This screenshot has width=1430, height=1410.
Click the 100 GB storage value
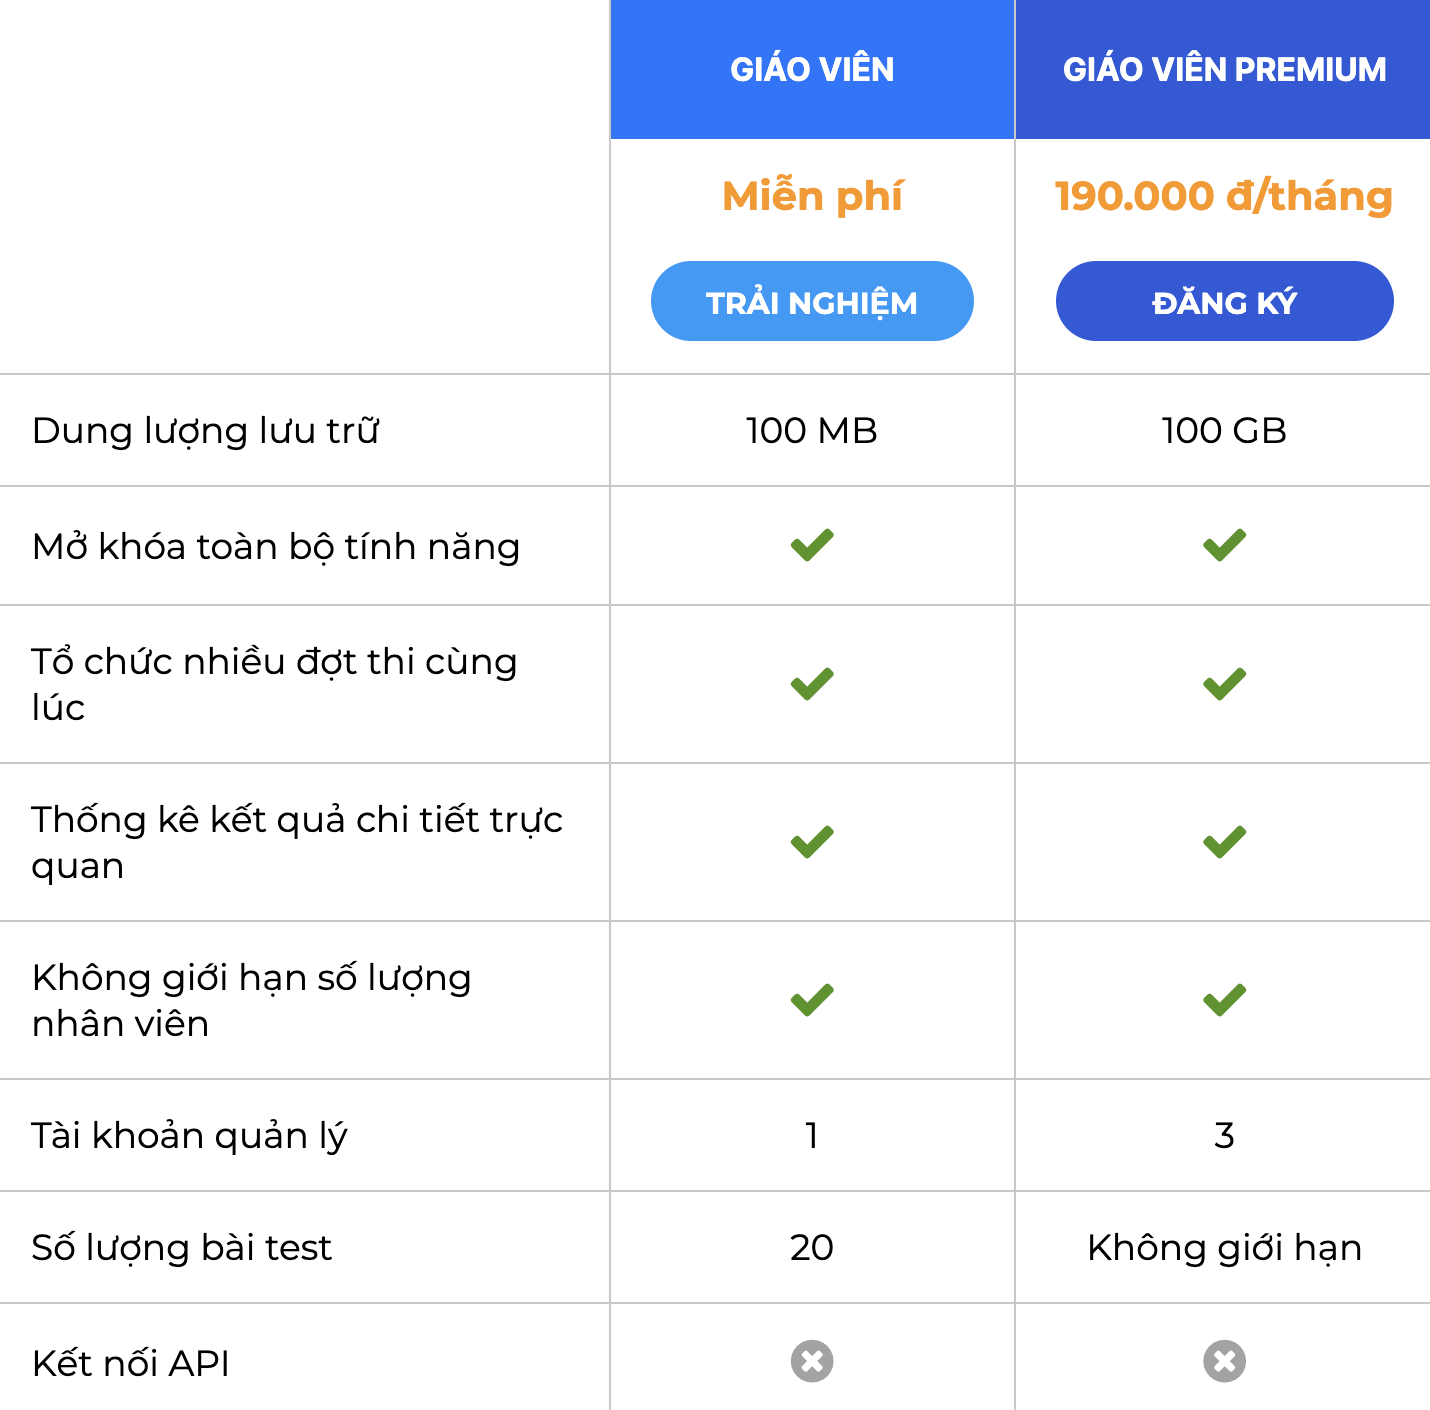[1224, 431]
